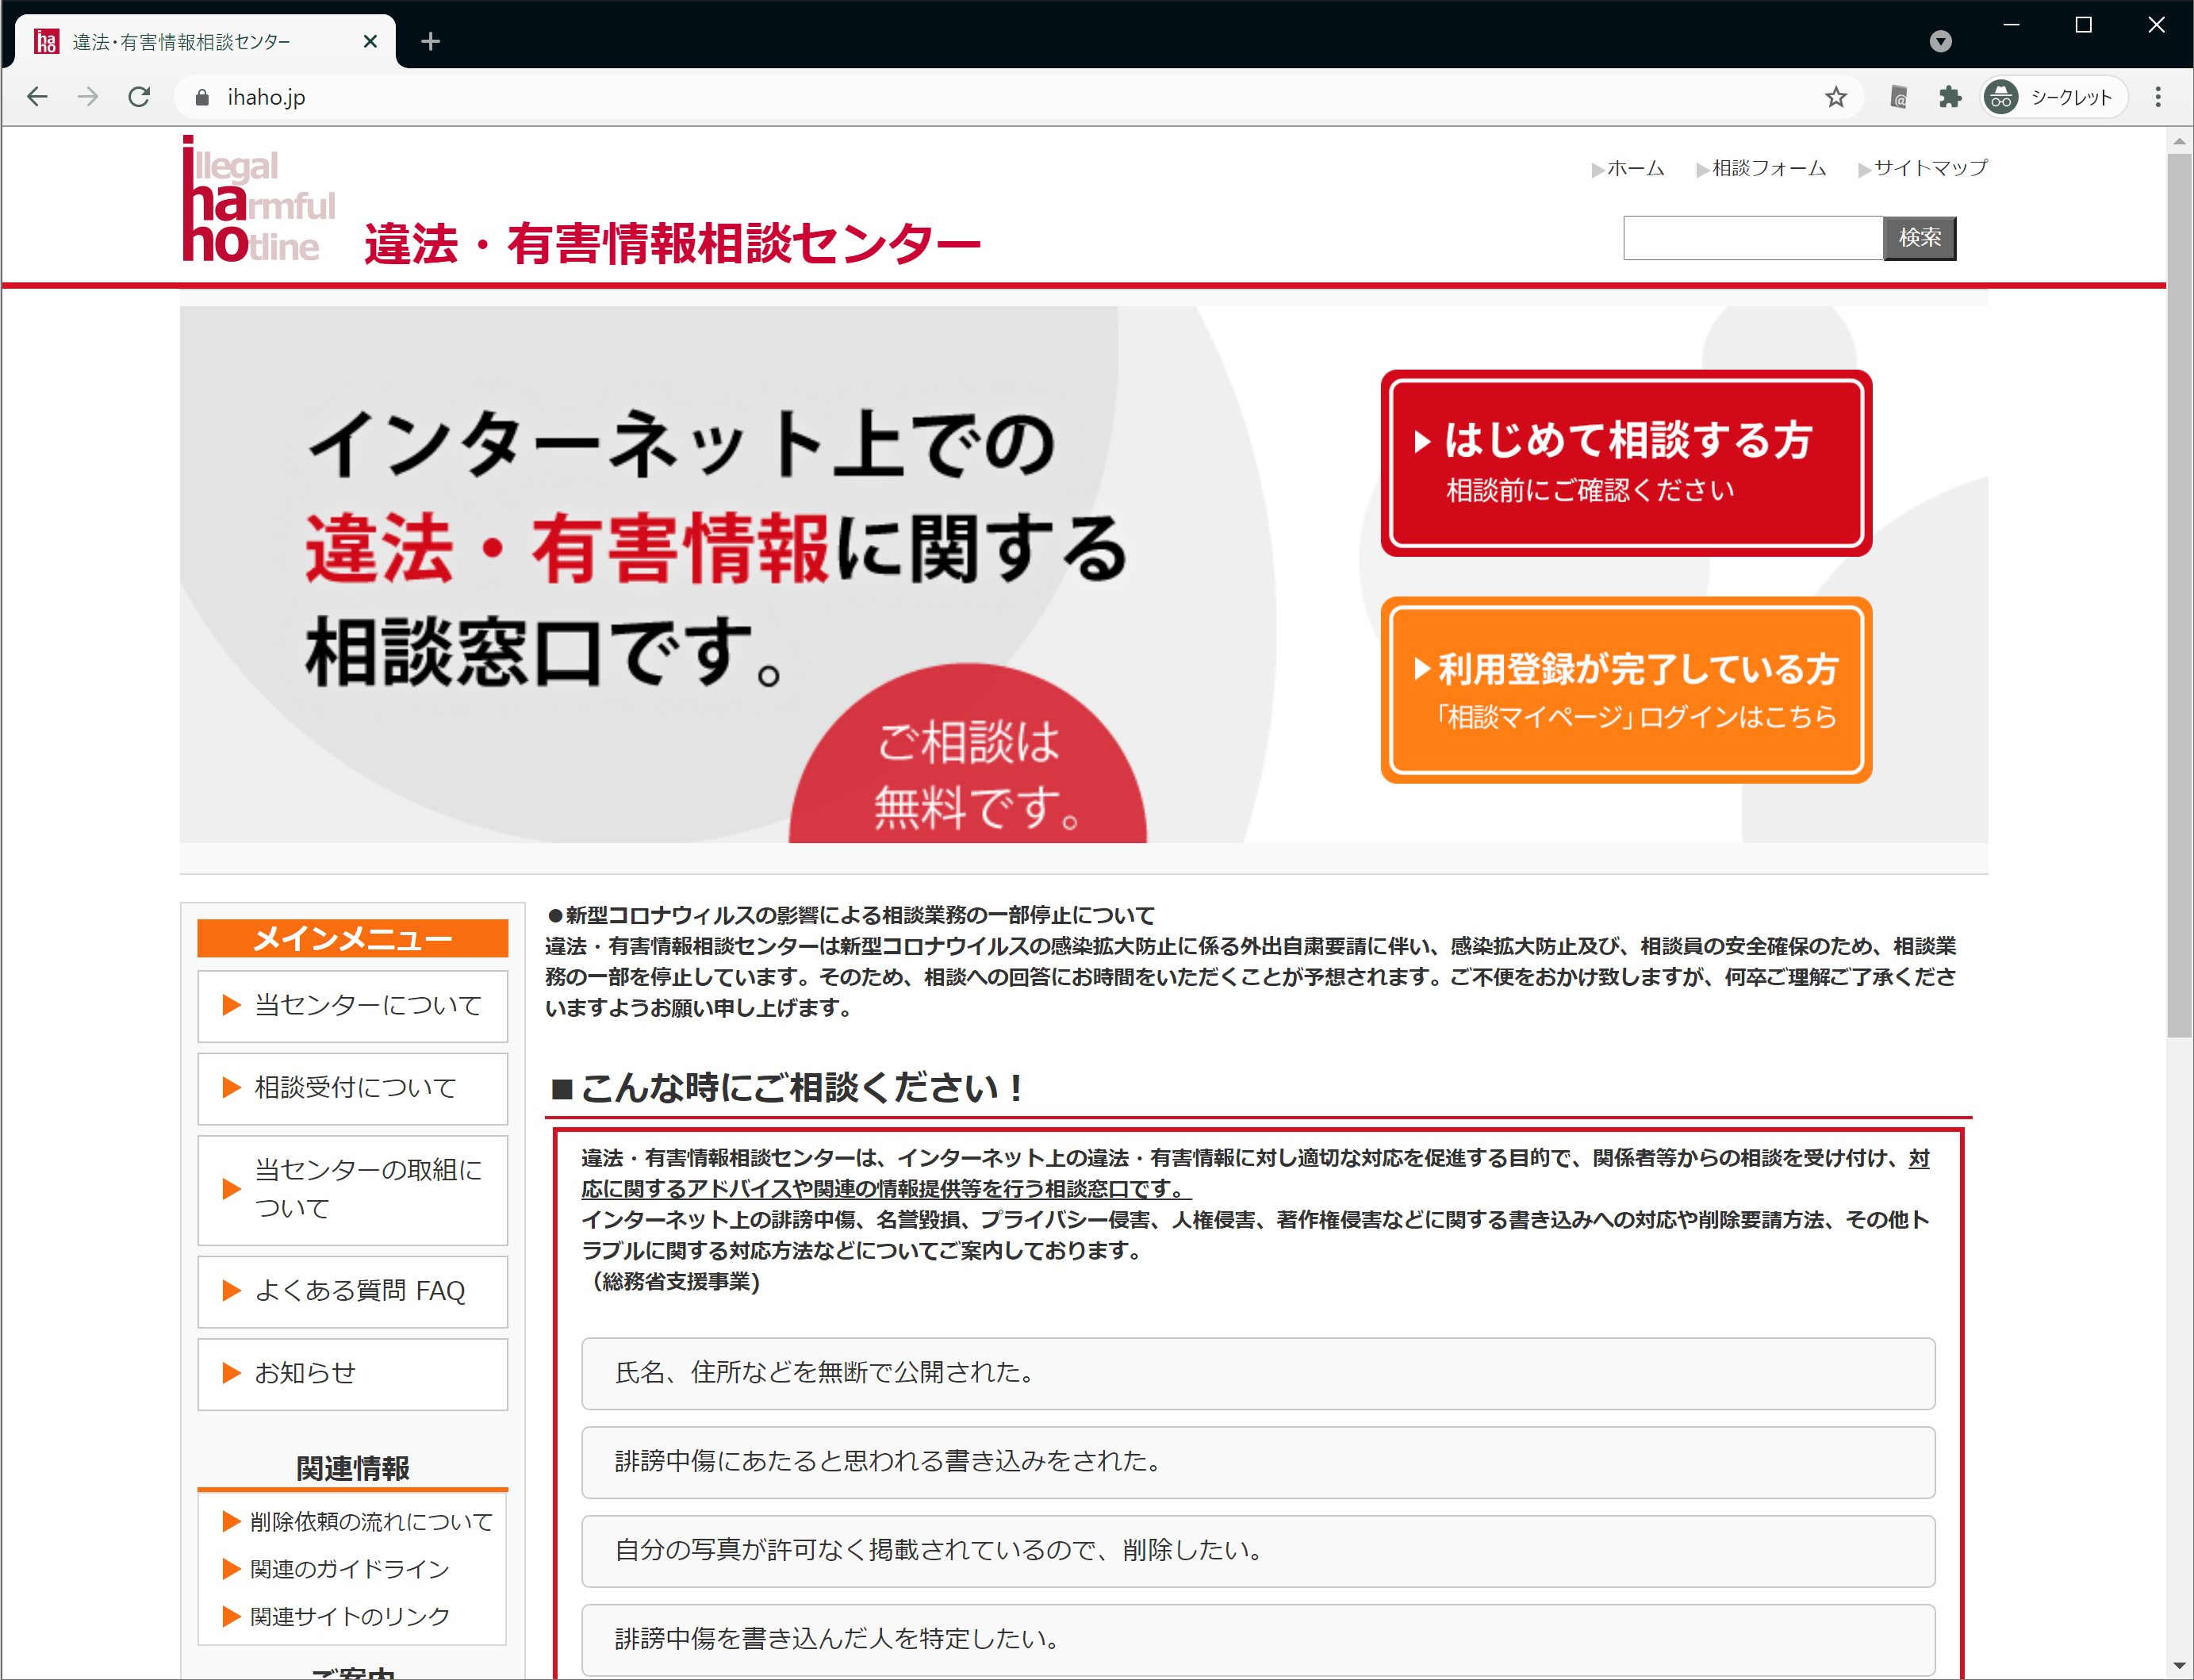Image resolution: width=2194 pixels, height=1680 pixels.
Task: Click the tab search dropdown arrow
Action: [x=1940, y=41]
